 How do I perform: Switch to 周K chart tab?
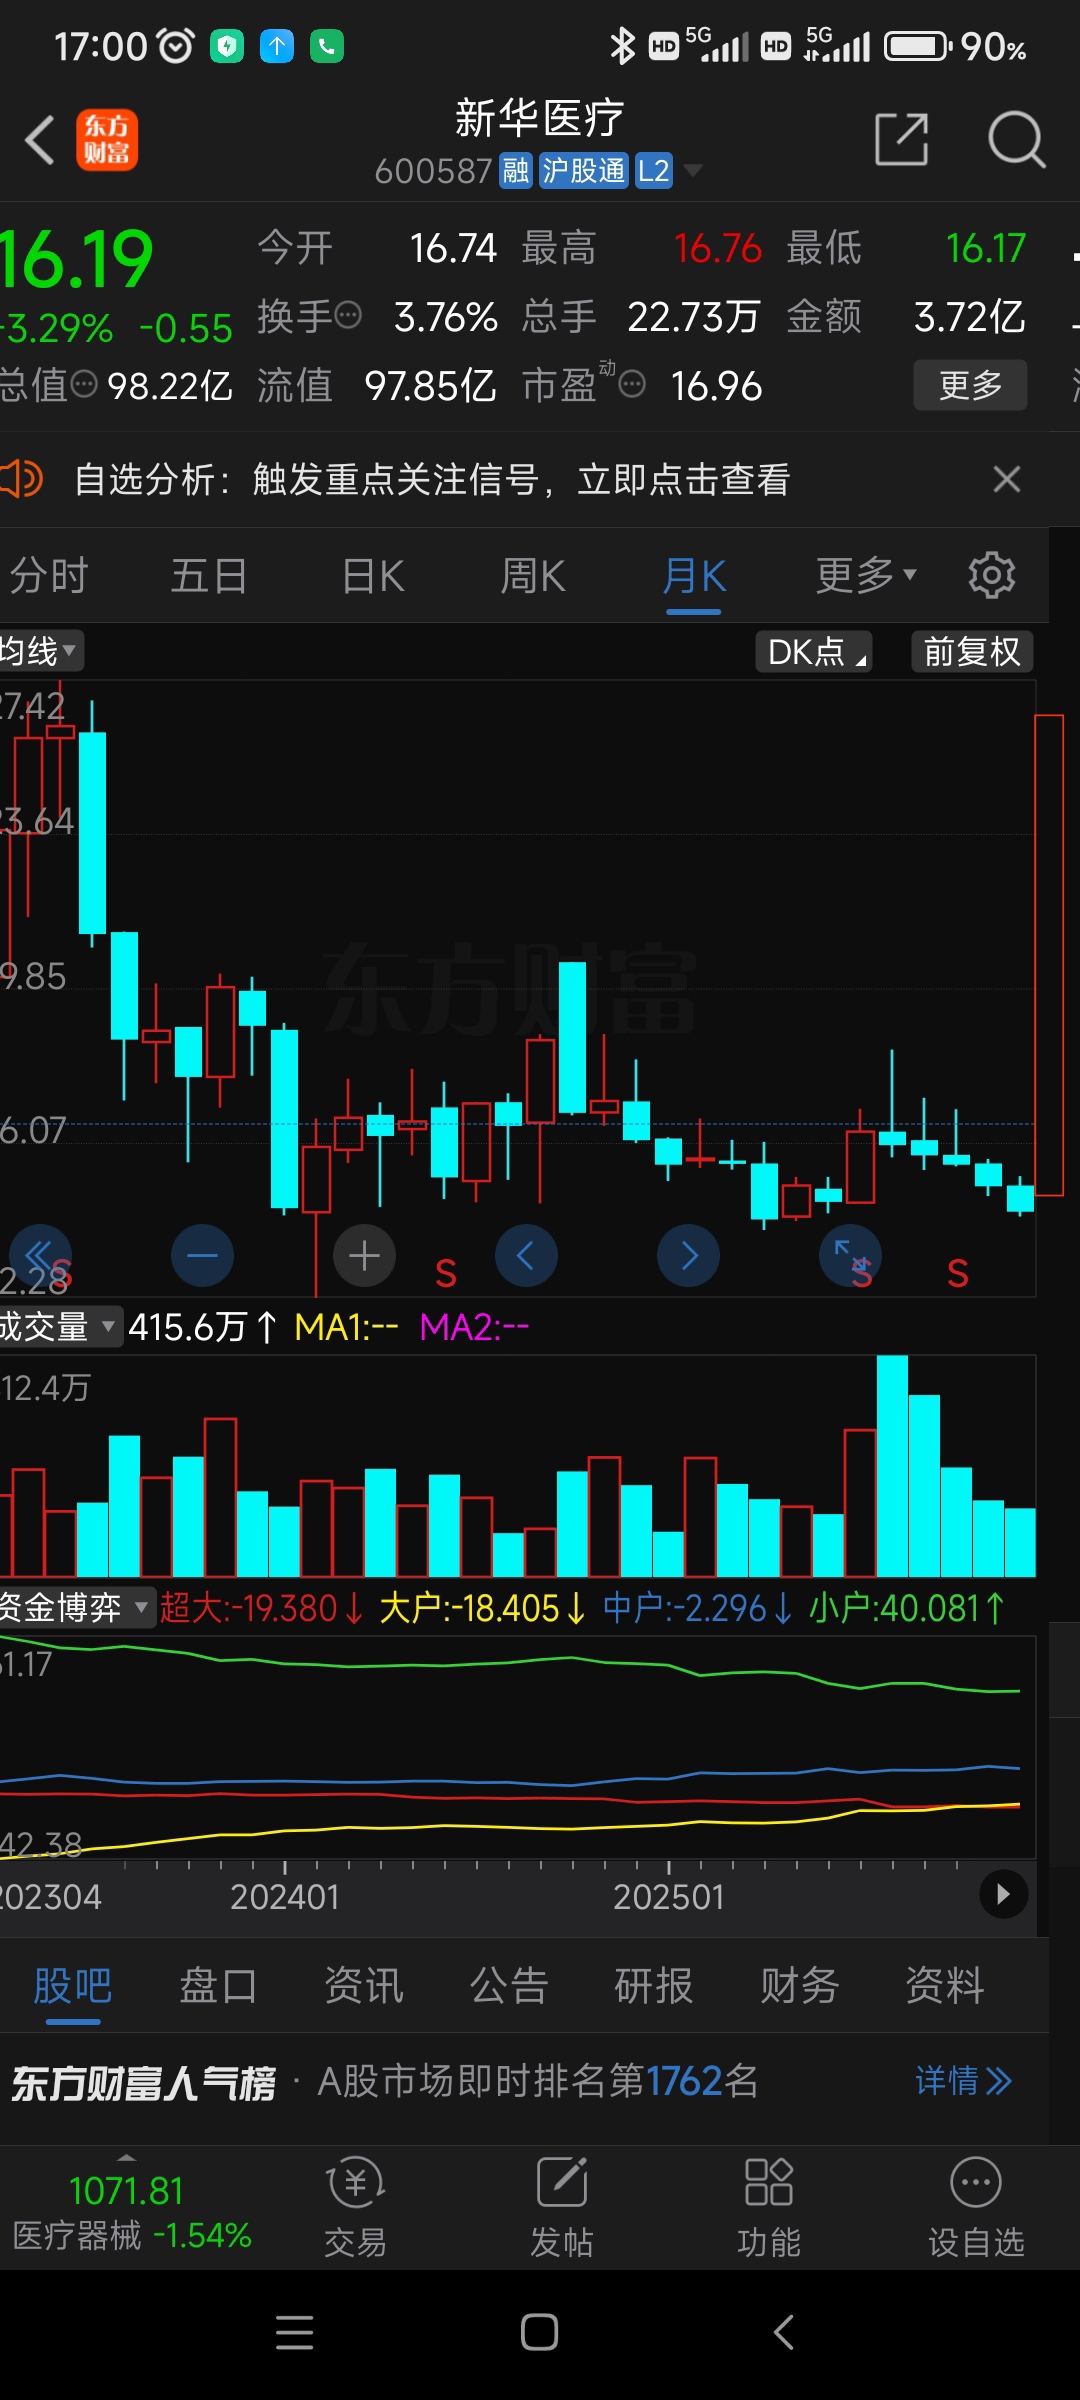(x=533, y=576)
